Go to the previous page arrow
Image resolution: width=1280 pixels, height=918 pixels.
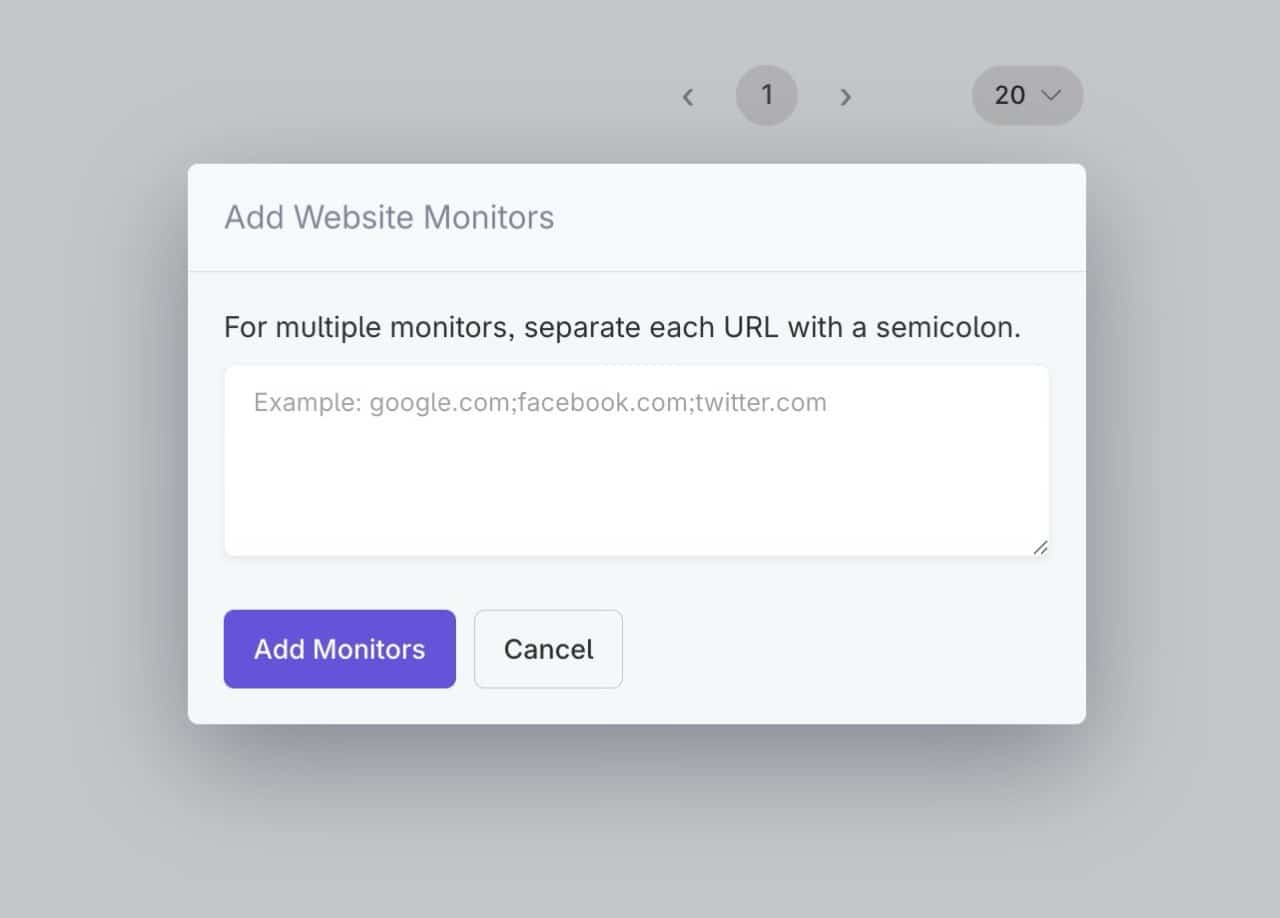(688, 97)
